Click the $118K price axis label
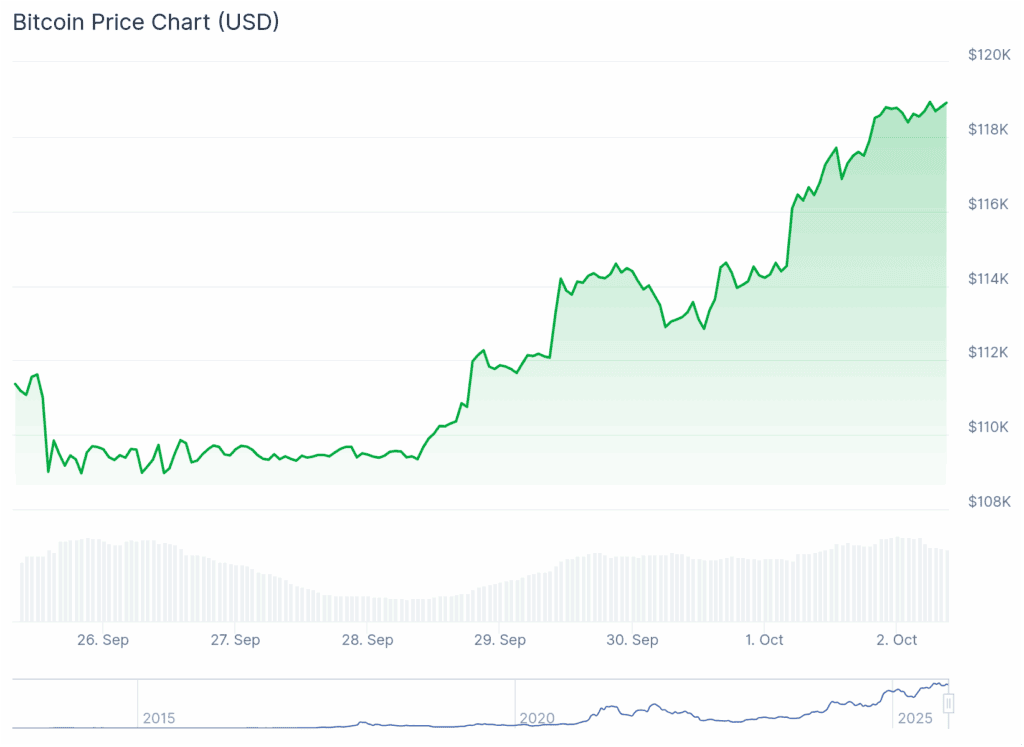Image resolution: width=1024 pixels, height=747 pixels. pos(988,129)
